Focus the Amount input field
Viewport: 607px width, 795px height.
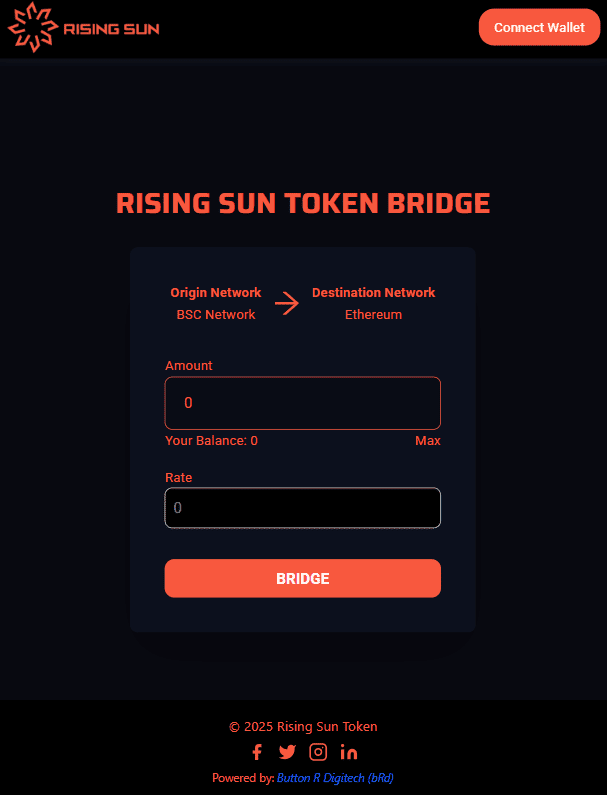(302, 403)
